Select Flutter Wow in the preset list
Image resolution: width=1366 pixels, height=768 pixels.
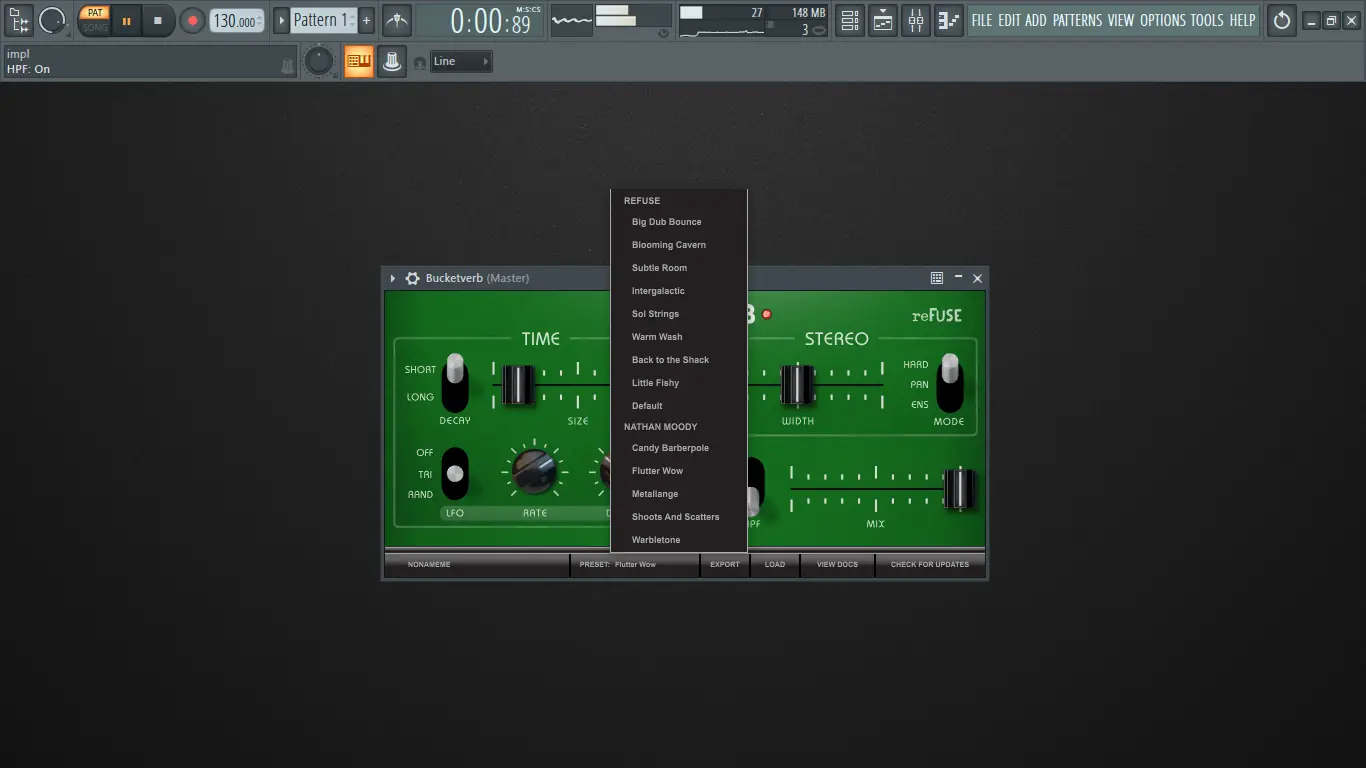coord(679,471)
